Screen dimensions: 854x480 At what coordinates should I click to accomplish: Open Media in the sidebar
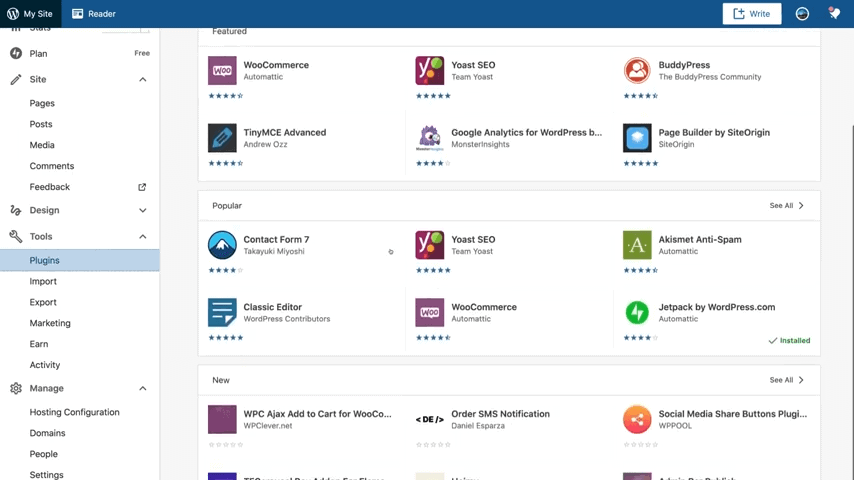[x=42, y=145]
